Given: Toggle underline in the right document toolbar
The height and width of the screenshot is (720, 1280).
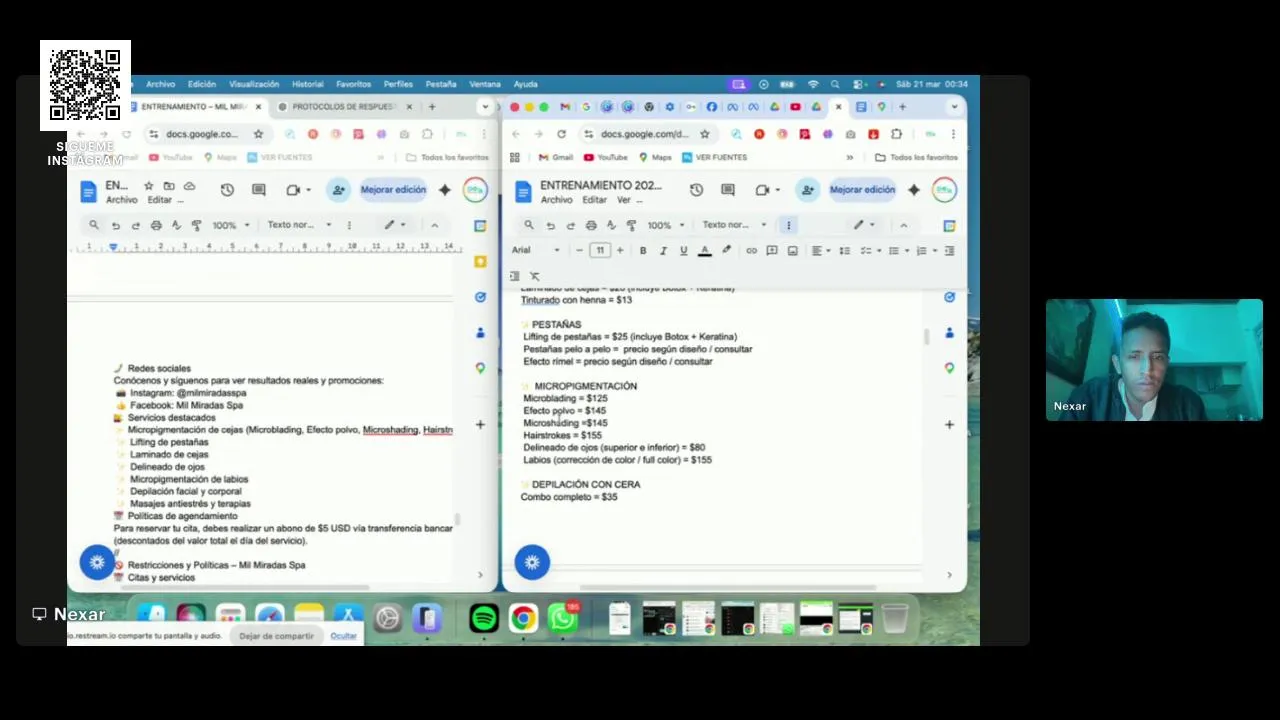Looking at the screenshot, I should coord(684,251).
